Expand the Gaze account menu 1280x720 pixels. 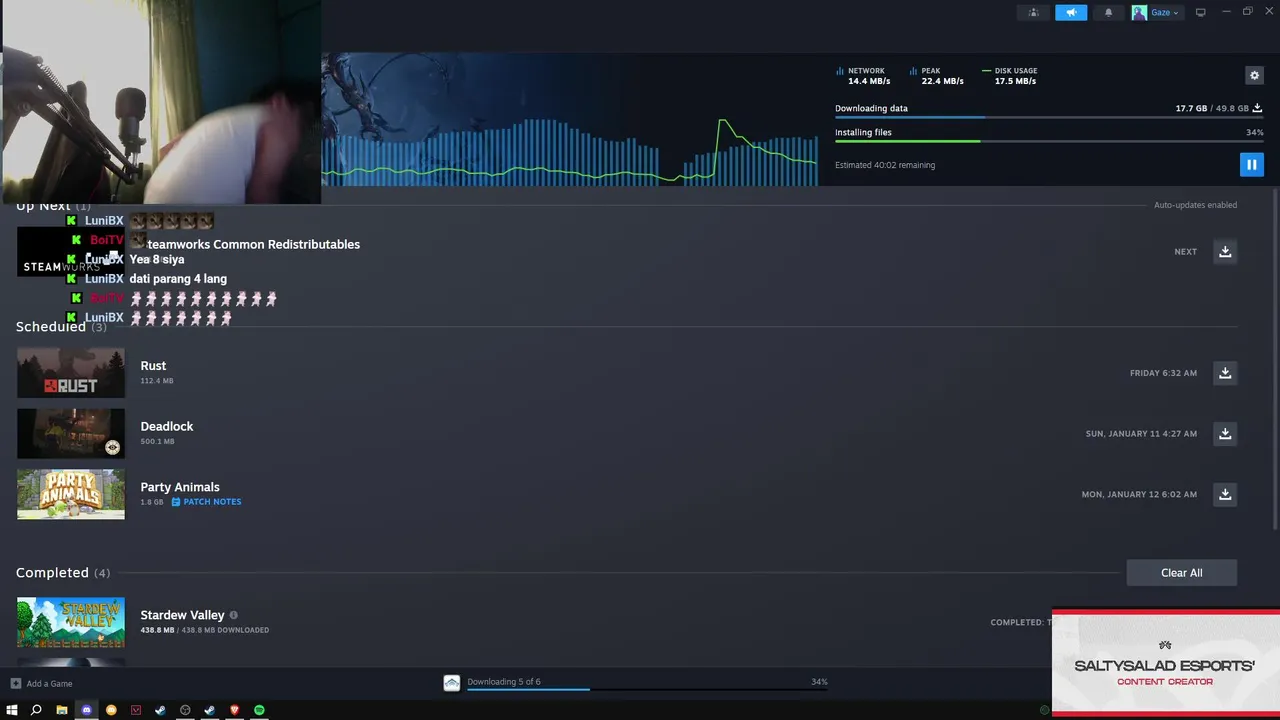pos(1157,12)
